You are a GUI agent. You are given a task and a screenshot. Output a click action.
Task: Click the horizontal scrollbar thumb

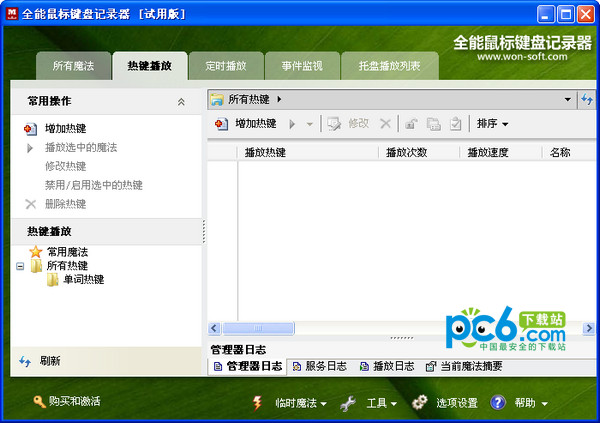coord(258,328)
